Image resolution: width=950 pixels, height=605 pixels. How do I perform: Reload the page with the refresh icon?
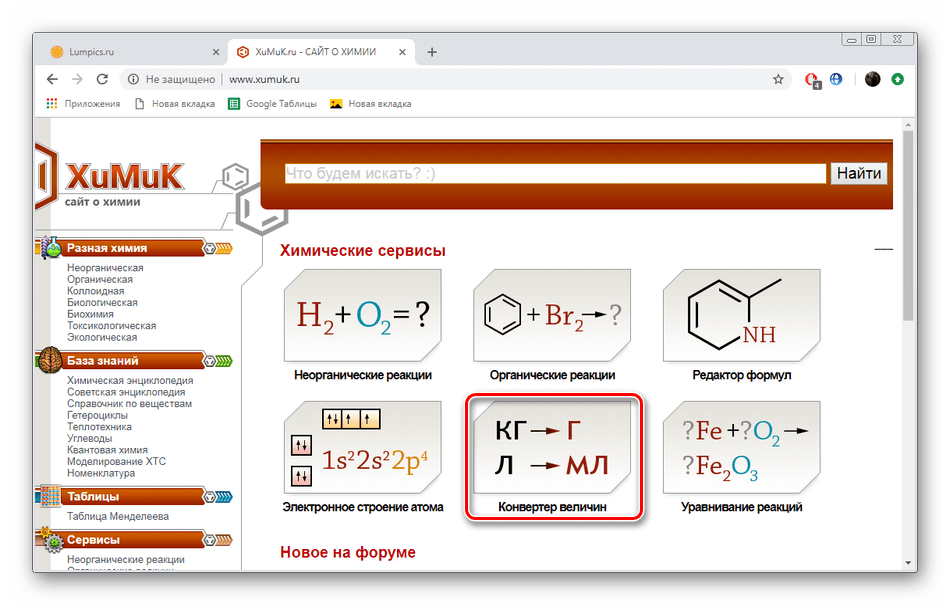click(x=102, y=79)
